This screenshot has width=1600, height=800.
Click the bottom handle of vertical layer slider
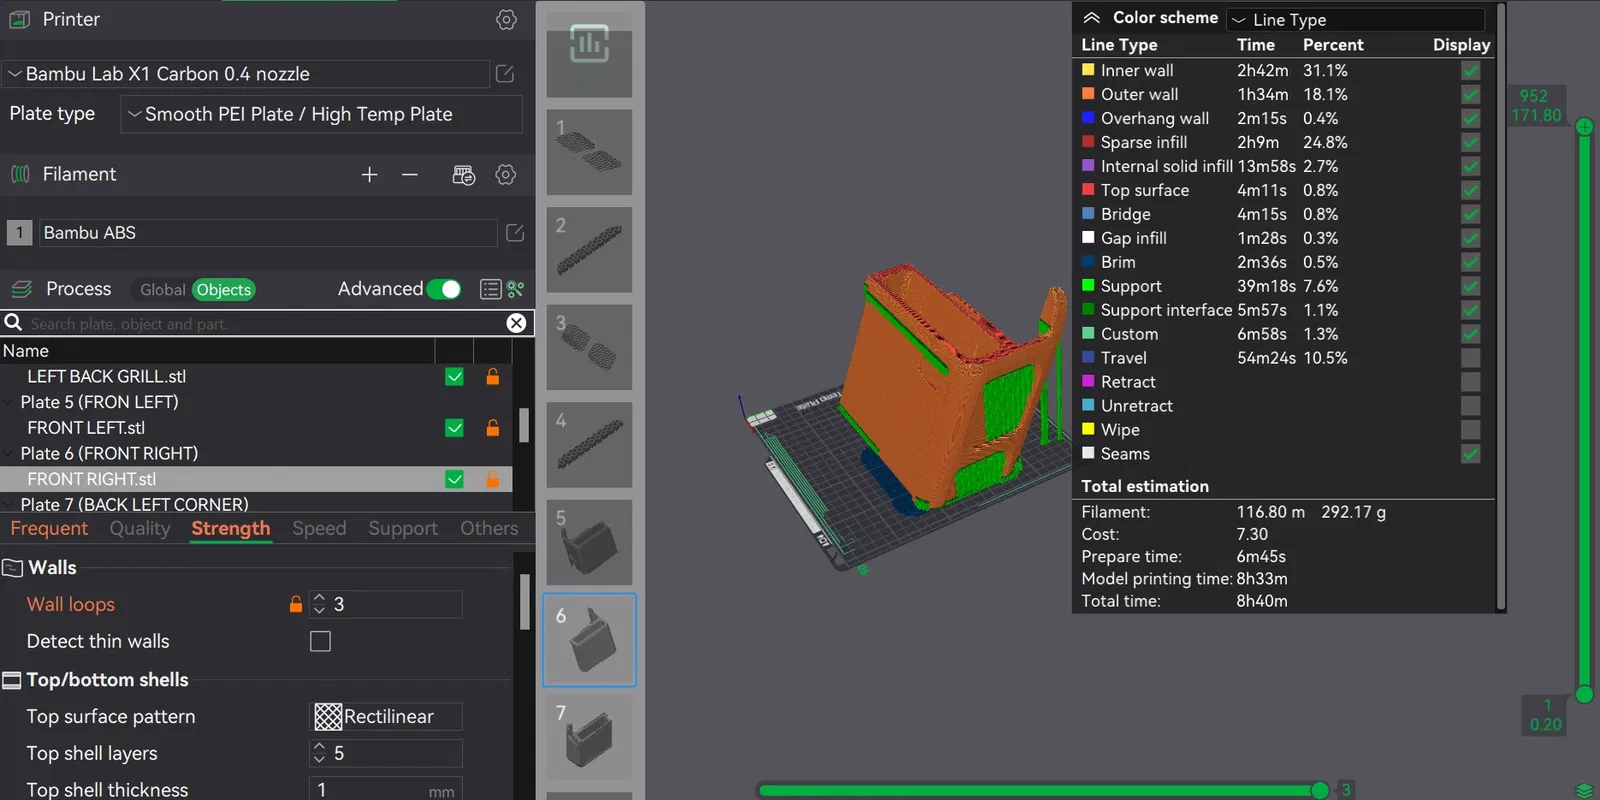1584,694
